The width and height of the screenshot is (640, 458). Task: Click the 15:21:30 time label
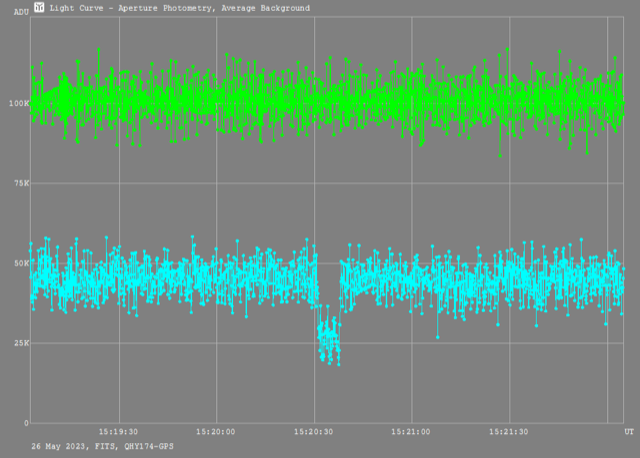509,432
